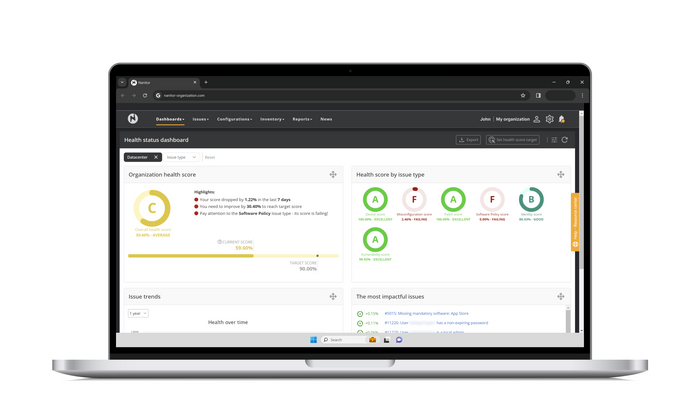
Task: Reset the dashboard filters
Action: (x=210, y=157)
